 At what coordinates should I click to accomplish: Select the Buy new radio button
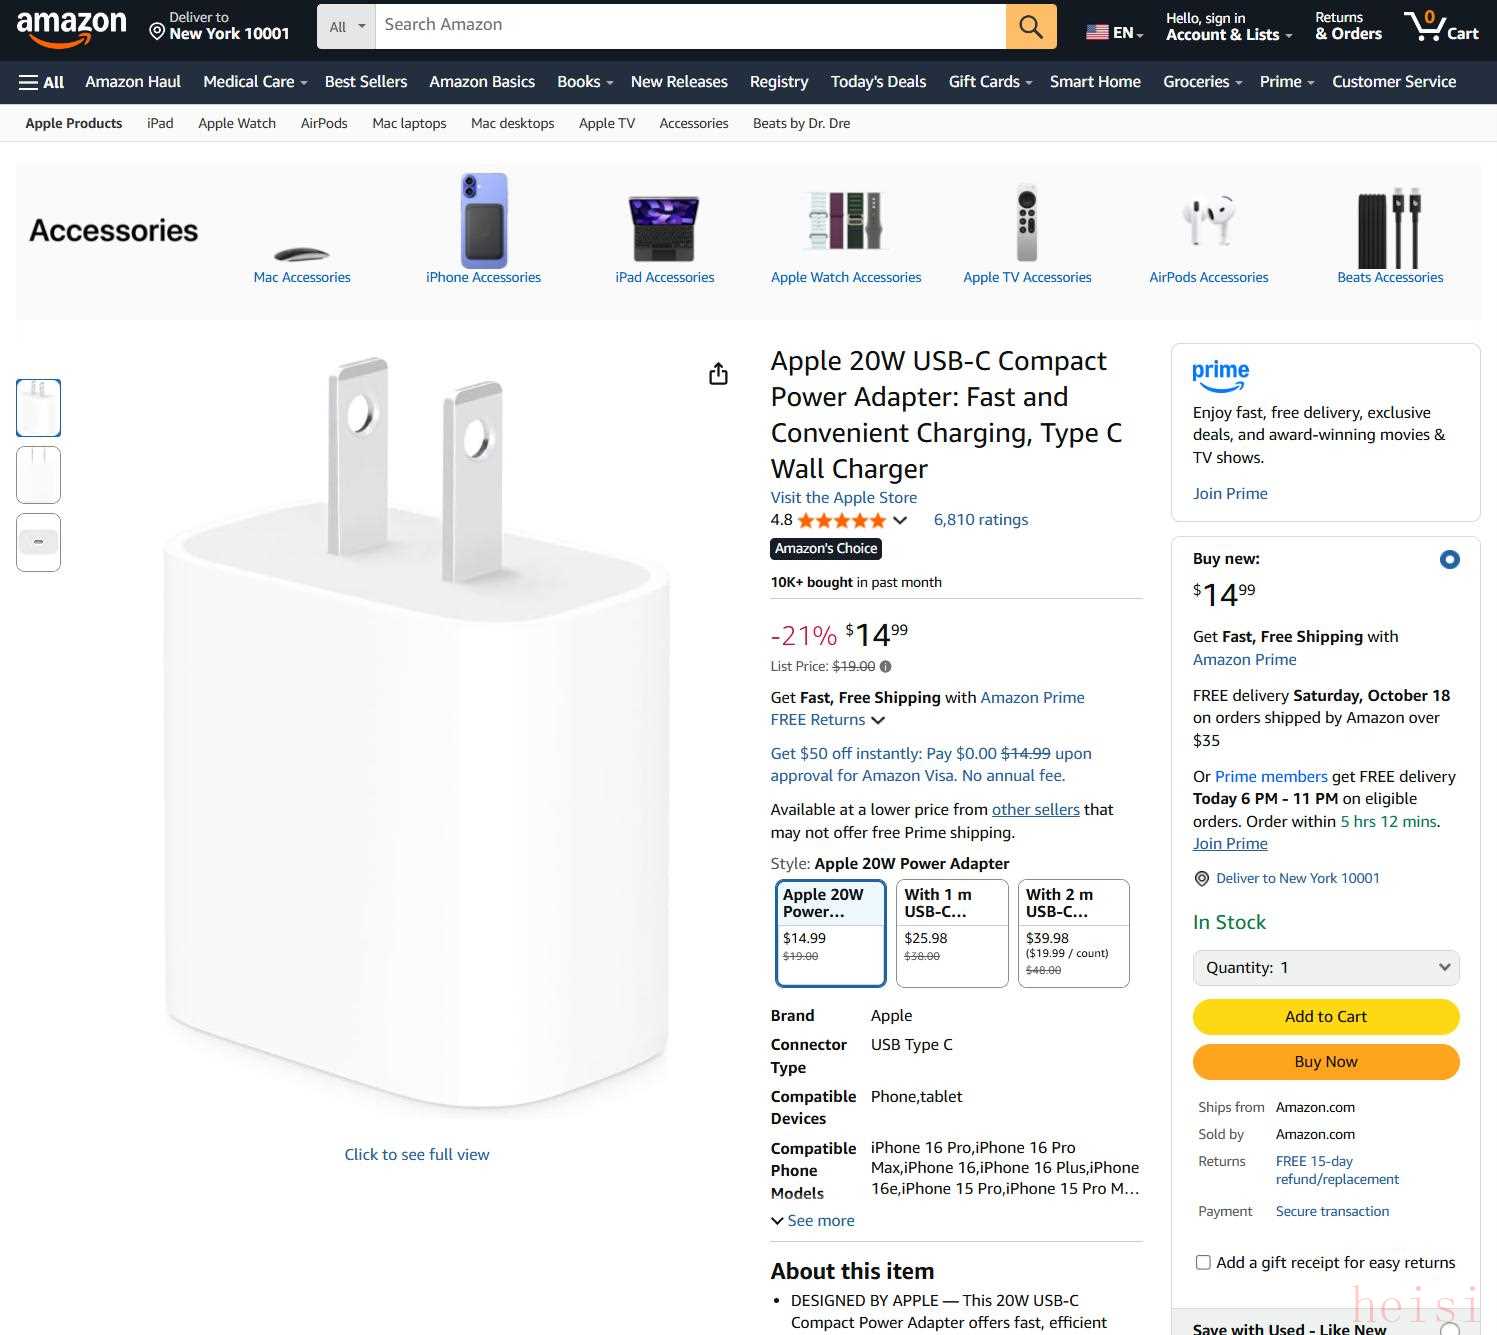pos(1449,560)
